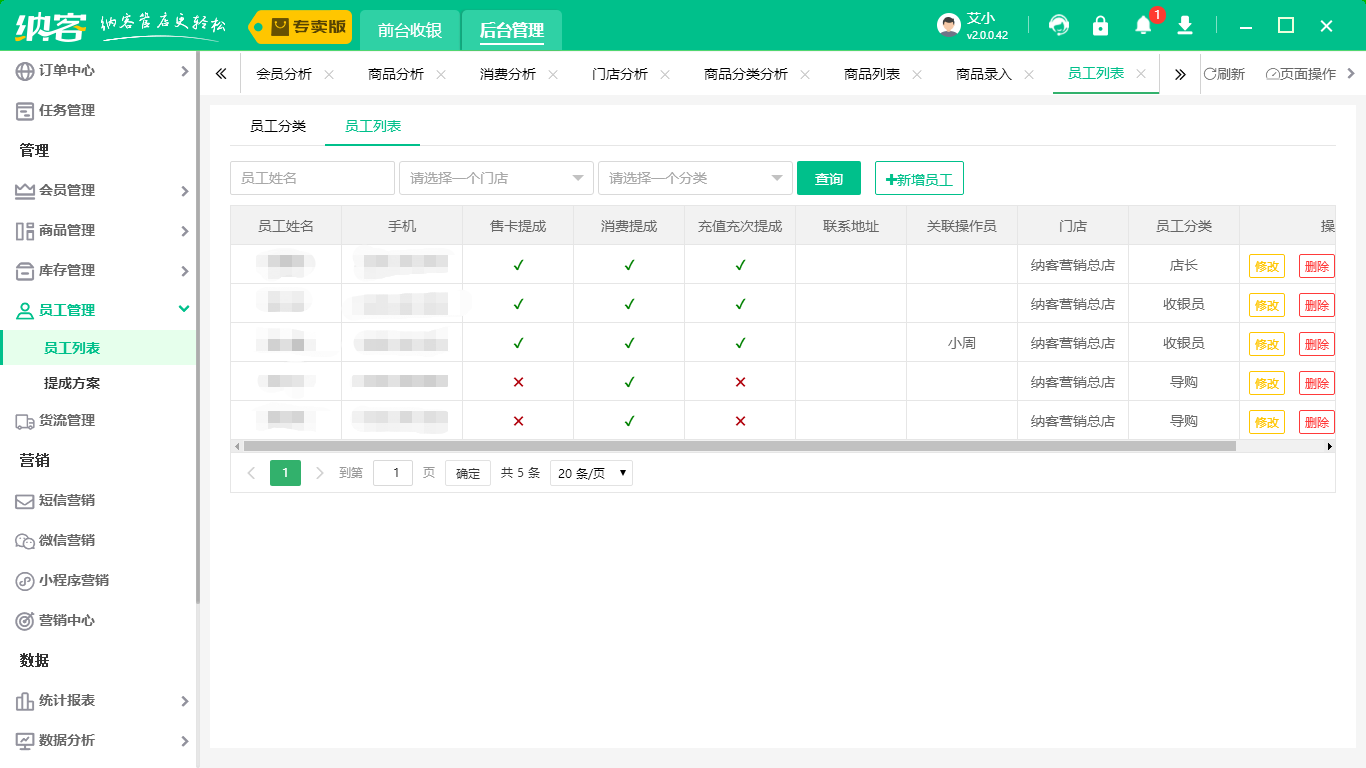The image size is (1366, 768).
Task: Collapse sidebar with double-chevron left icon
Action: 221,74
